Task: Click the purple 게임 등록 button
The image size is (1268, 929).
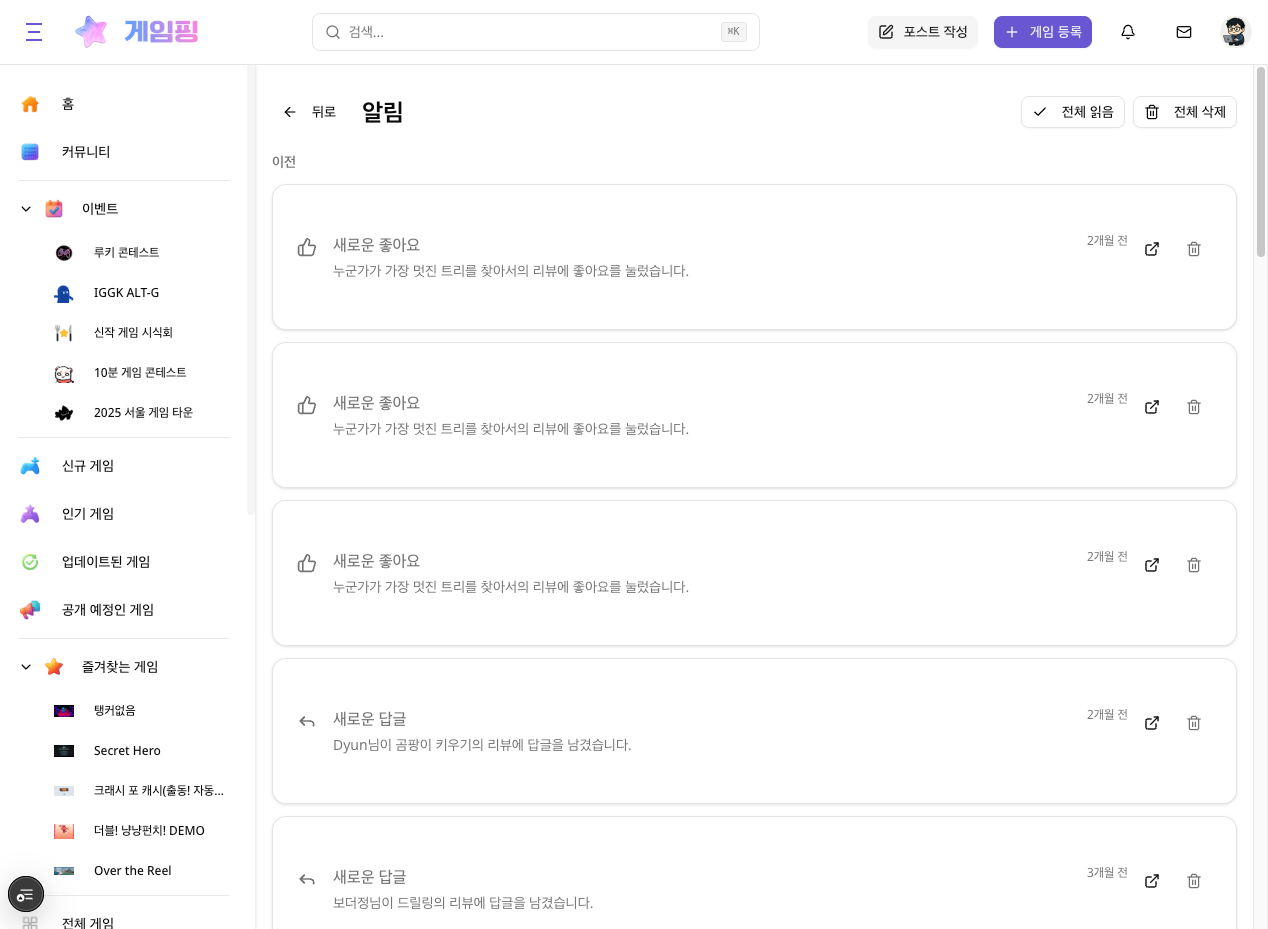Action: [x=1043, y=32]
